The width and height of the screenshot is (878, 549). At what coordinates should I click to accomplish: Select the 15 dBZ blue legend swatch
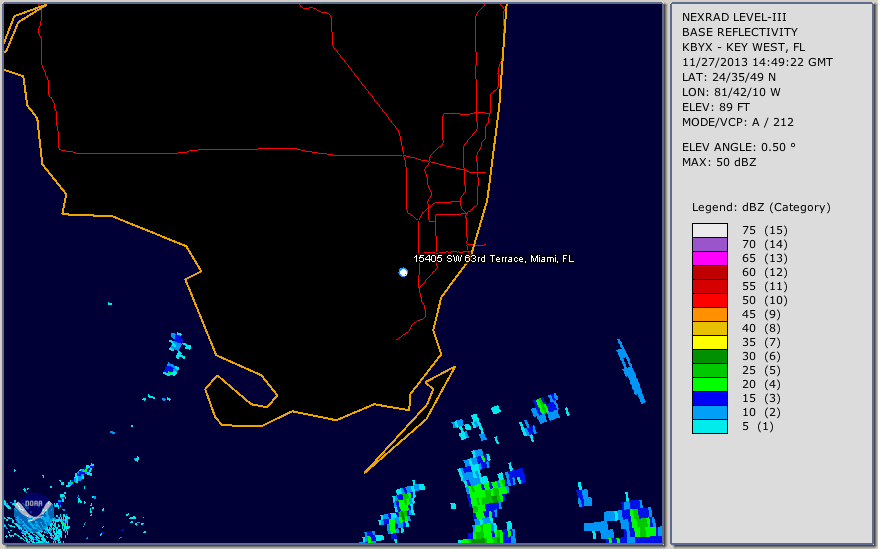point(709,398)
